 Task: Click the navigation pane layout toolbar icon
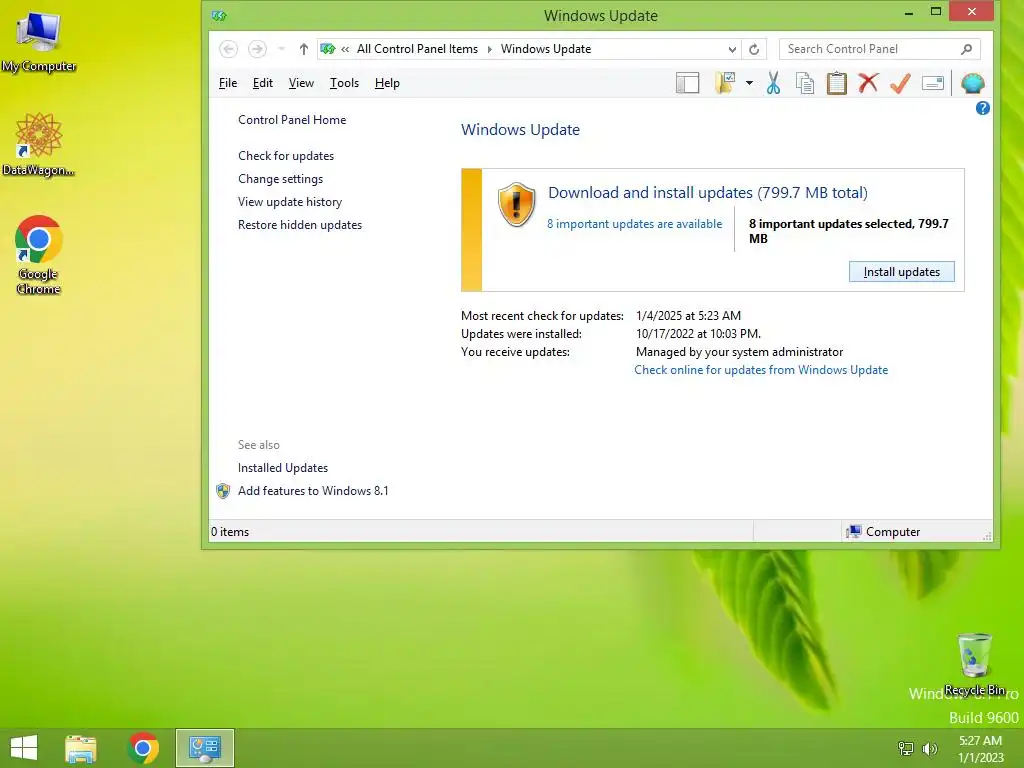[687, 83]
